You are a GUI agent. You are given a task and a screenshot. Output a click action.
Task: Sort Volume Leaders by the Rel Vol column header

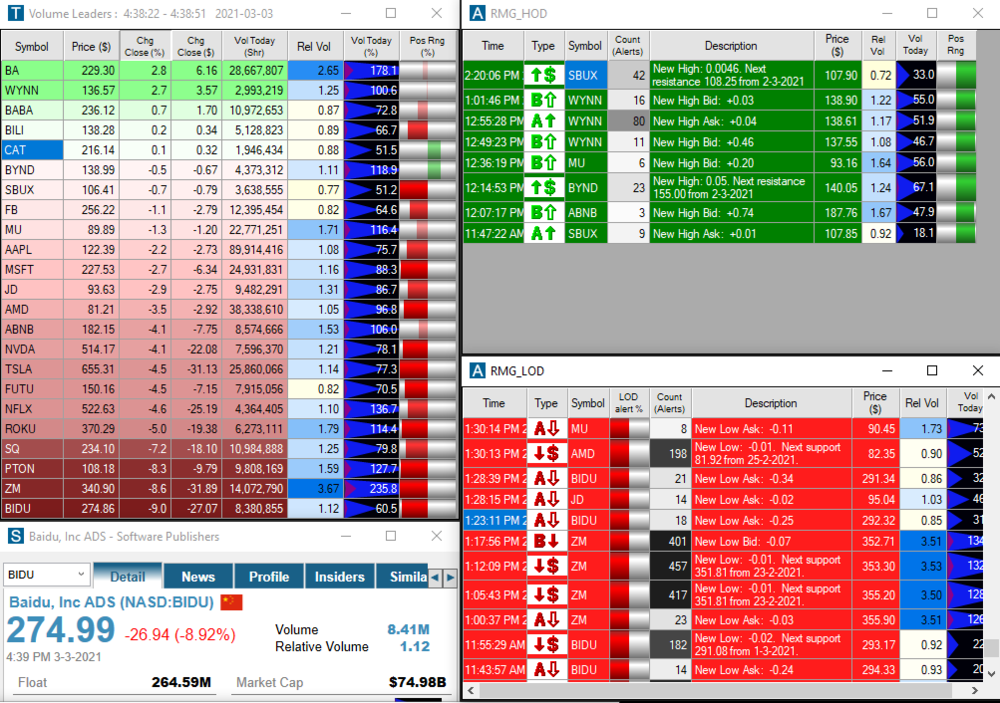pyautogui.click(x=314, y=46)
